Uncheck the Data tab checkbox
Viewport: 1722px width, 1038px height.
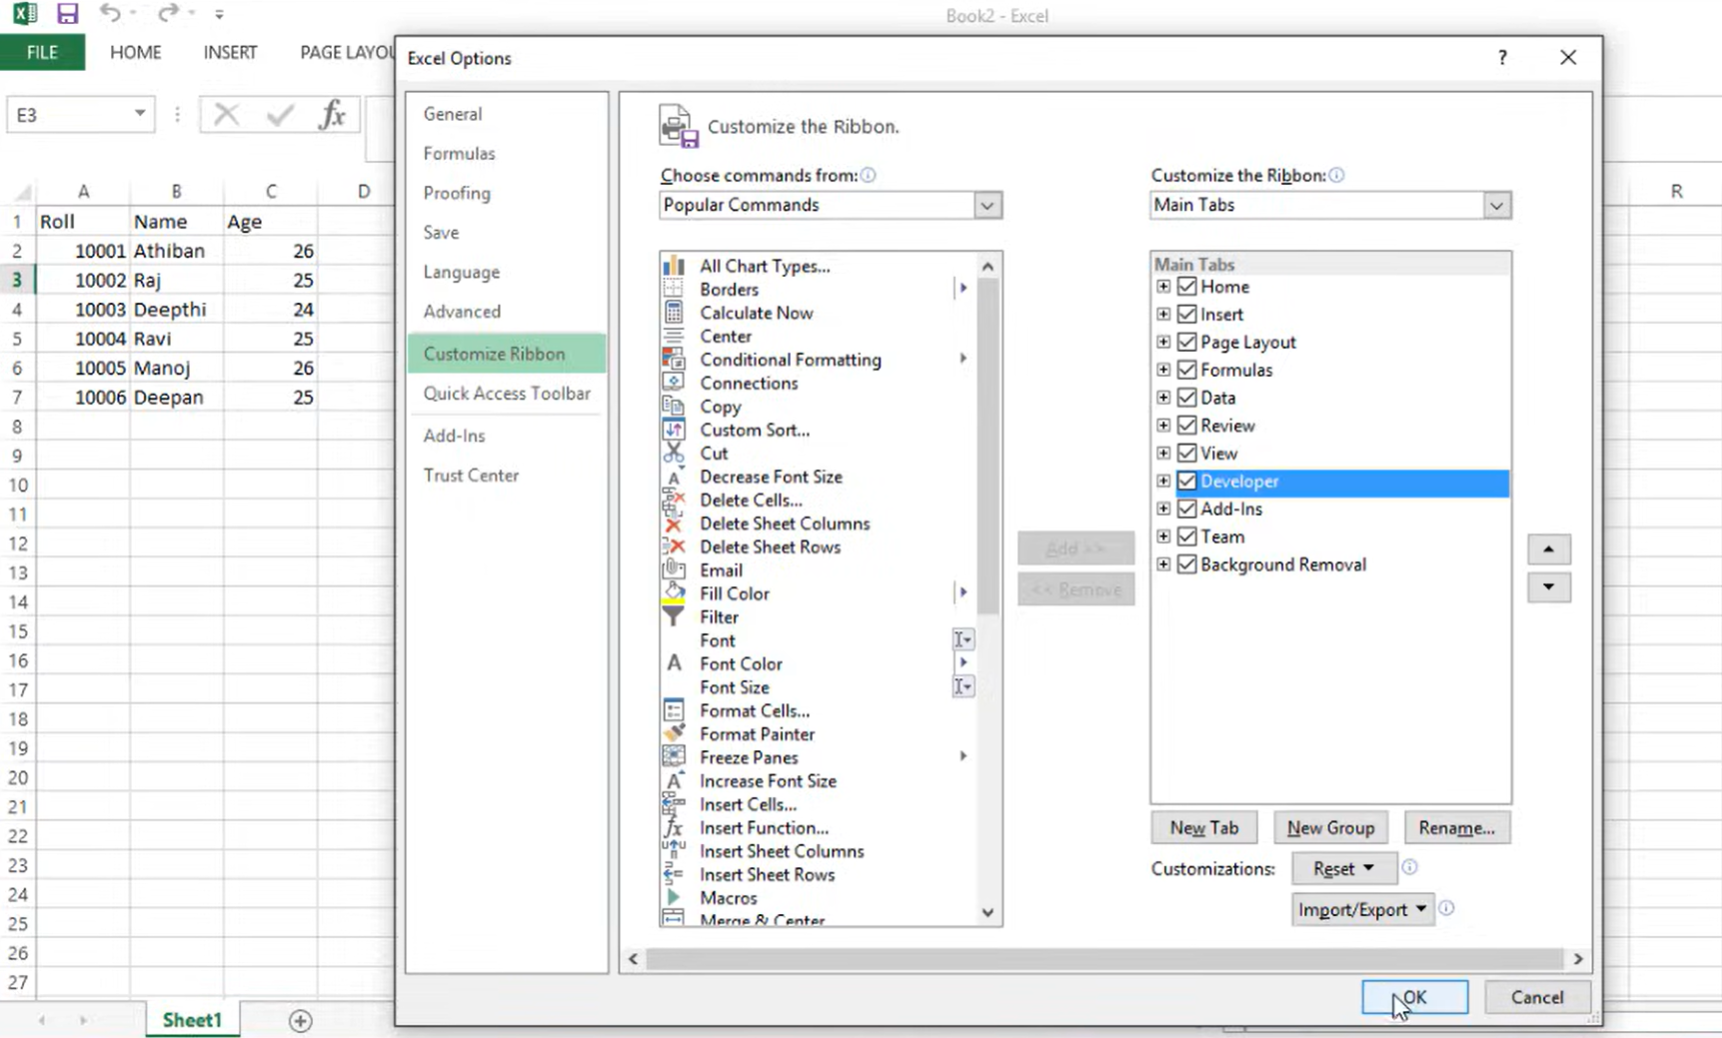point(1187,398)
